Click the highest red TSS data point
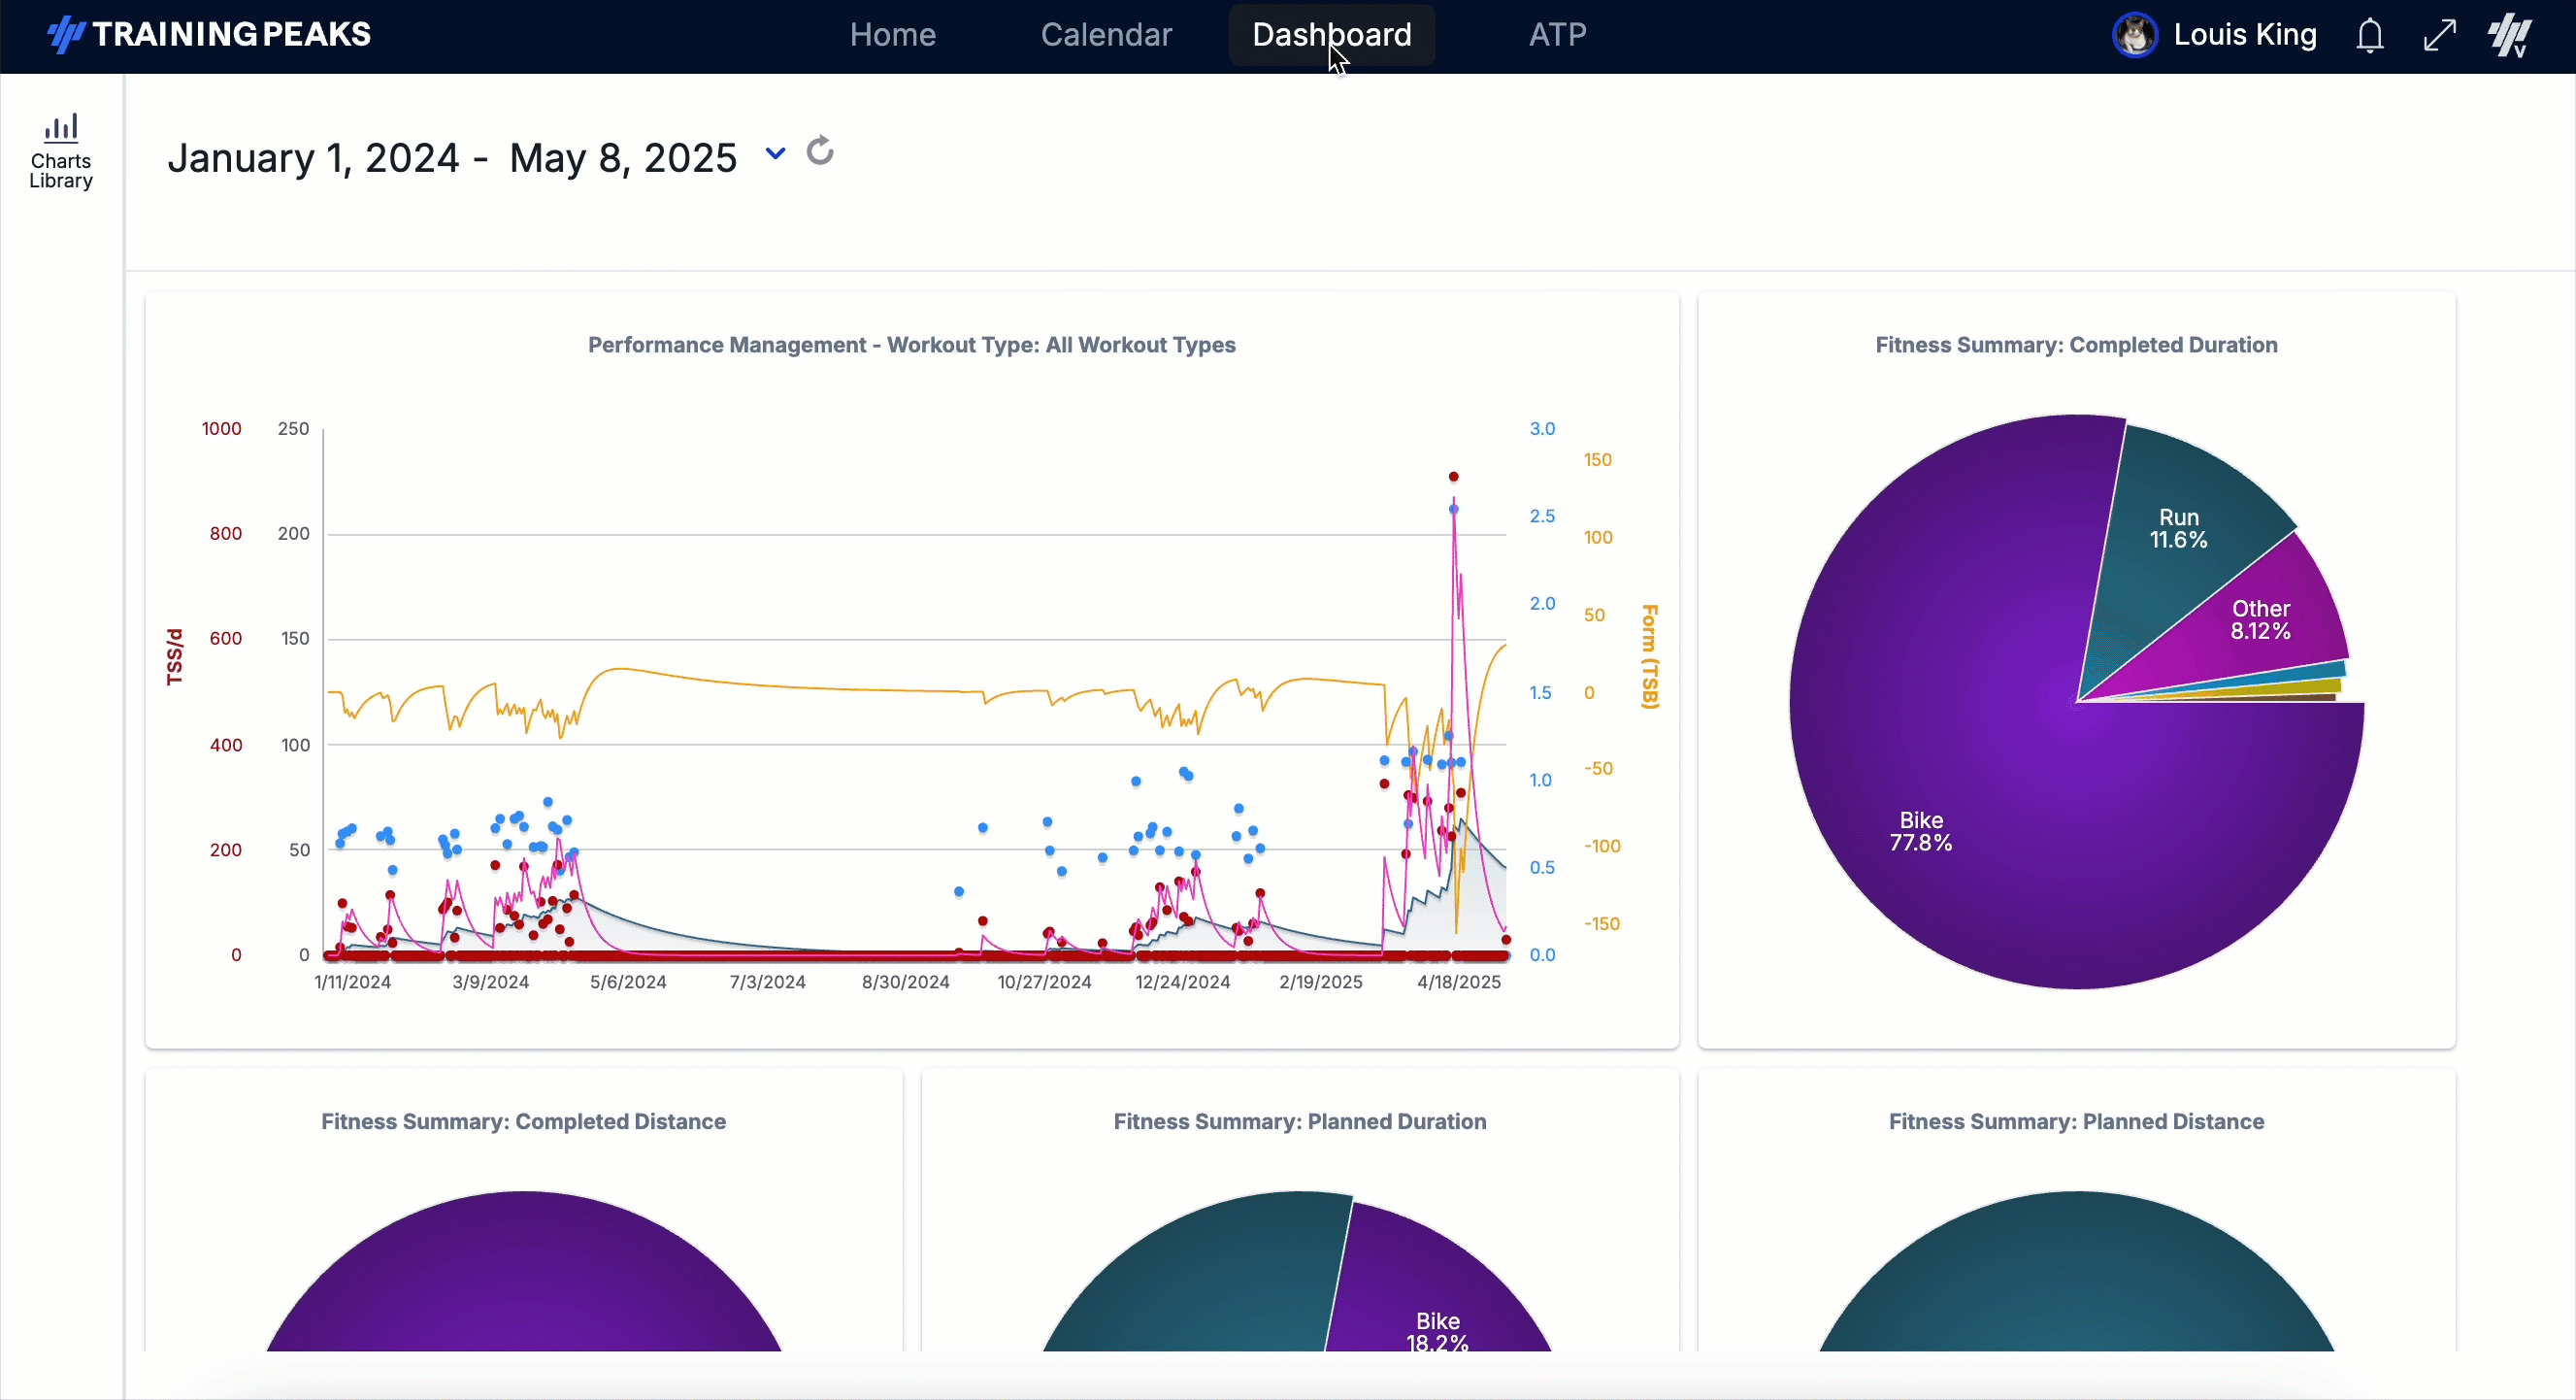Viewport: 2576px width, 1400px height. tap(1453, 477)
